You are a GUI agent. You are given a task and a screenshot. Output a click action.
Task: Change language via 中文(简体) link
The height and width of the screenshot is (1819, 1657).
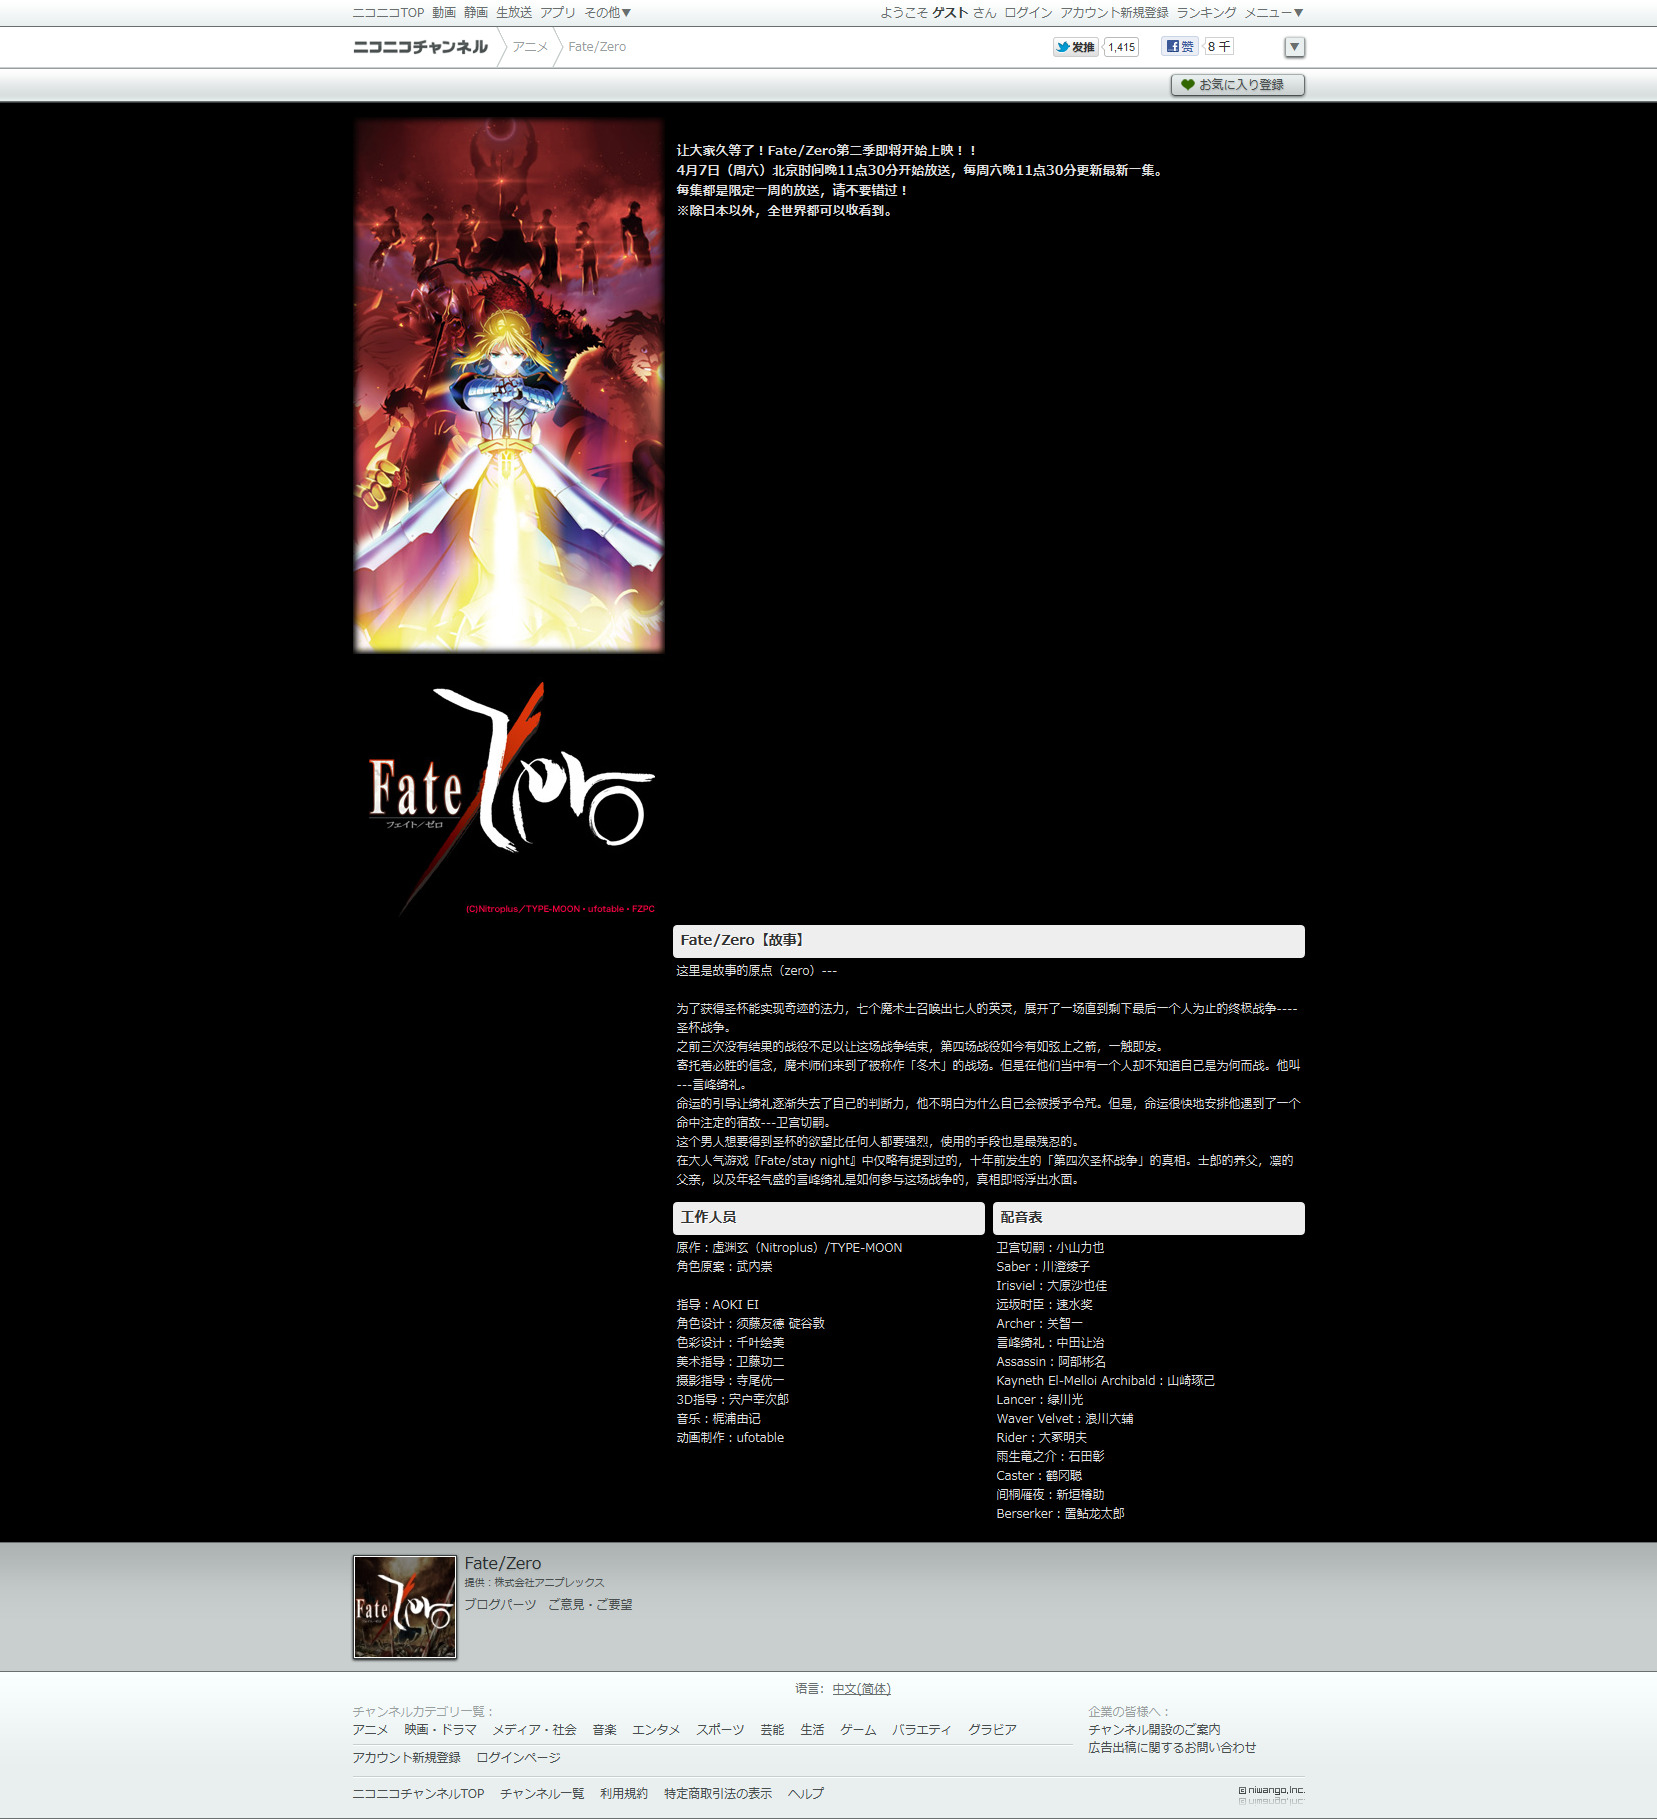(861, 1689)
